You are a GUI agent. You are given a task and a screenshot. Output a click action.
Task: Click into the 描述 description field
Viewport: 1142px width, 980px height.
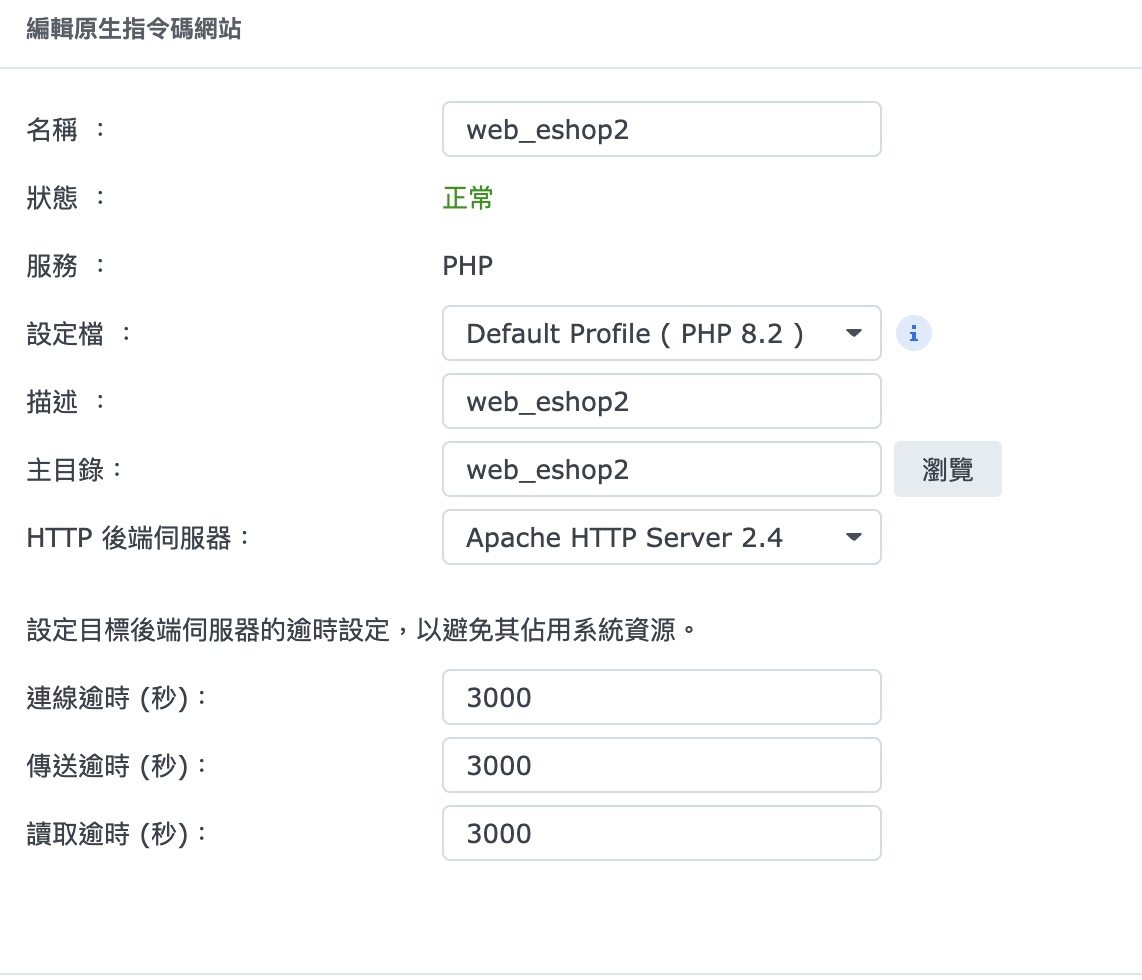(661, 402)
